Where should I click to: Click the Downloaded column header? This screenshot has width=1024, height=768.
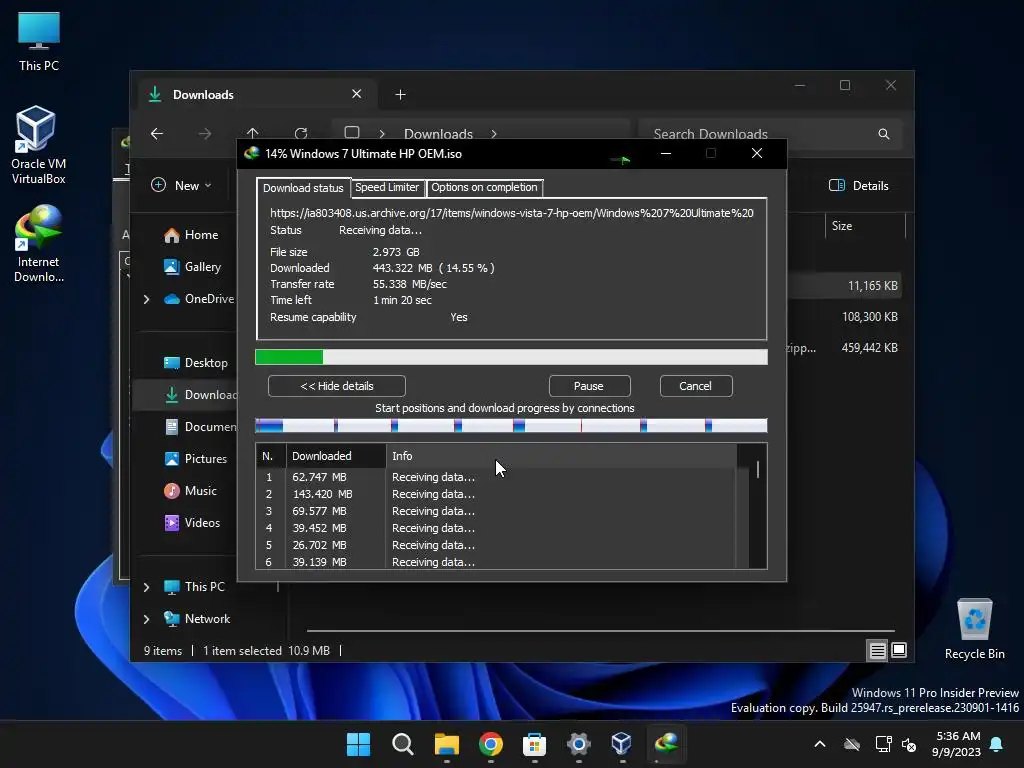click(336, 456)
